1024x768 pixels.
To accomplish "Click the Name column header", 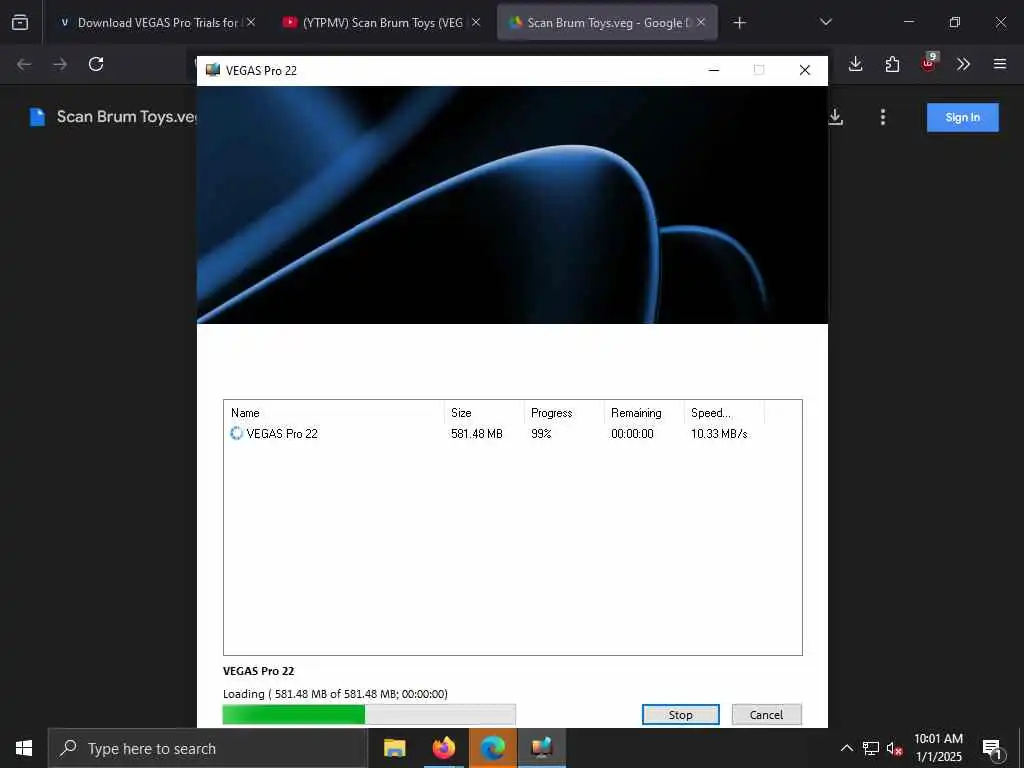I will coord(334,413).
